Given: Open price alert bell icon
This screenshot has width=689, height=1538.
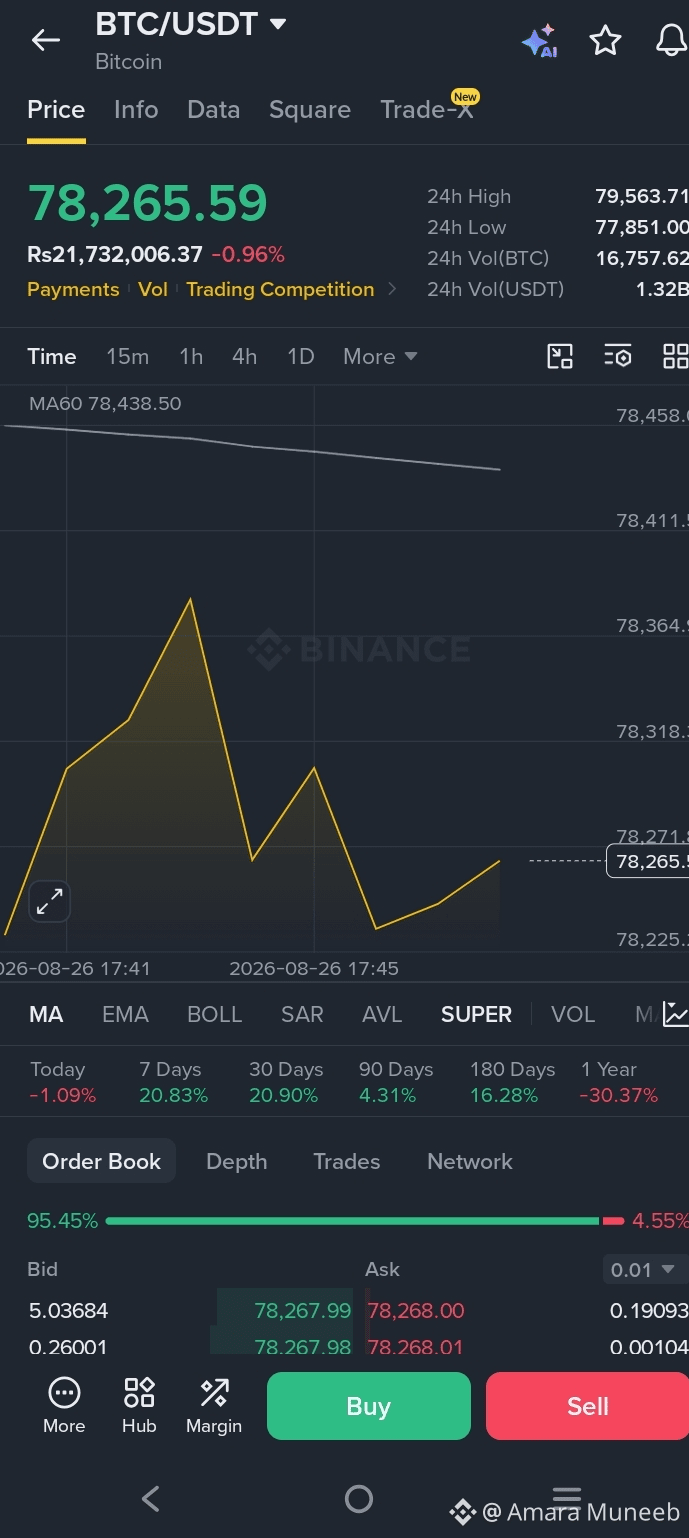Looking at the screenshot, I should click(671, 41).
